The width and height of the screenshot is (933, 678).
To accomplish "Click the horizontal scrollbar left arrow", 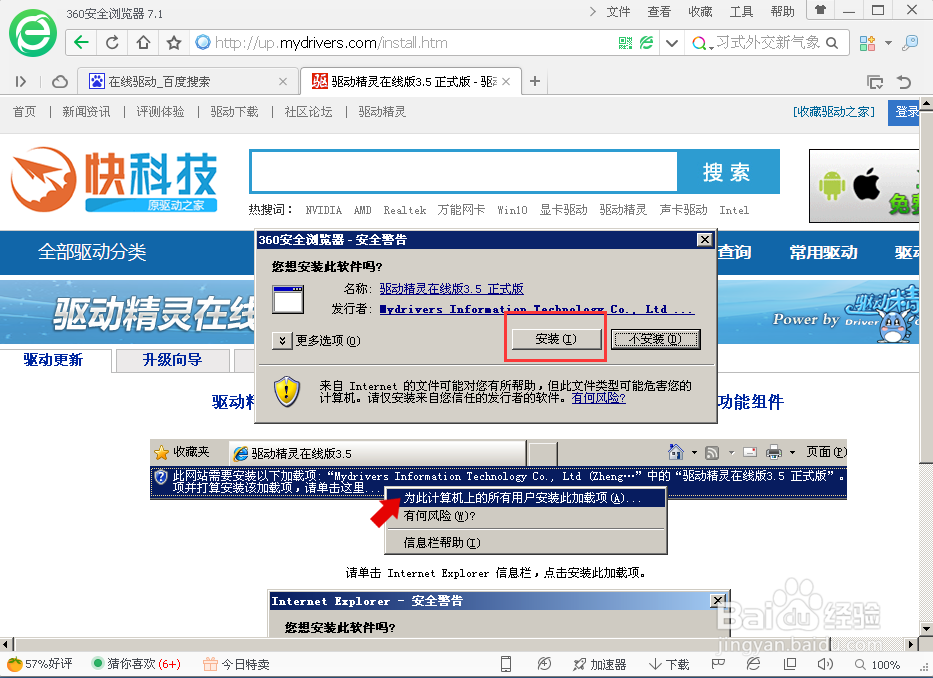I will coord(6,644).
